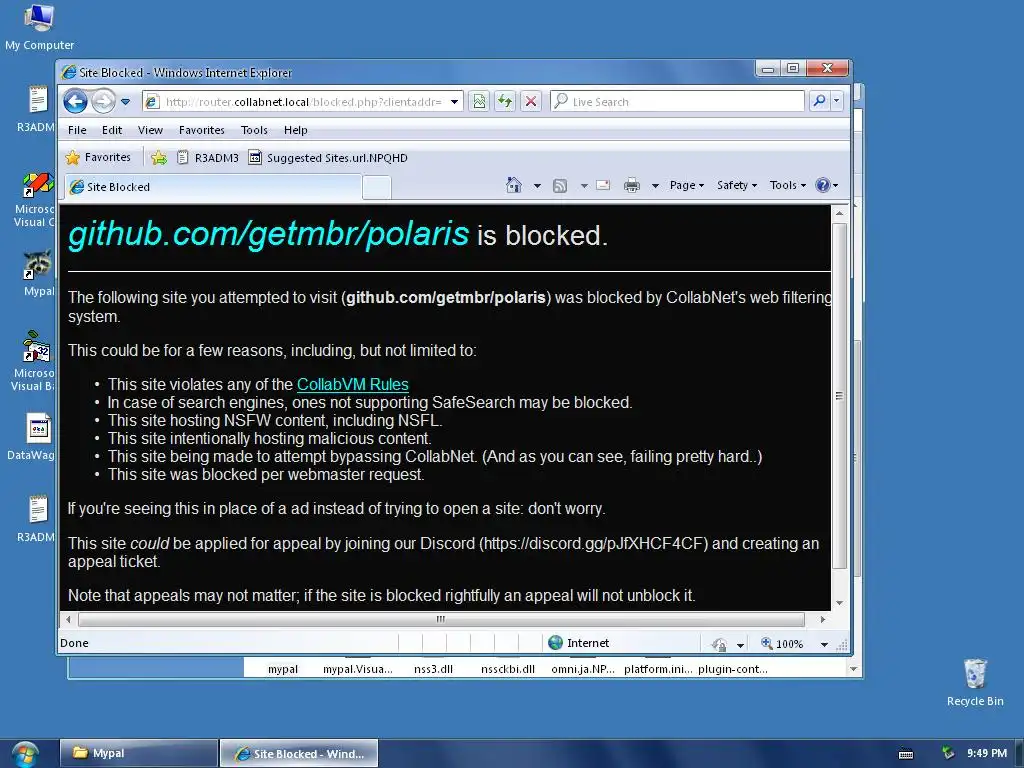This screenshot has width=1024, height=768.
Task: Select the Microsoft Visual B desktop shortcut
Action: tap(34, 361)
